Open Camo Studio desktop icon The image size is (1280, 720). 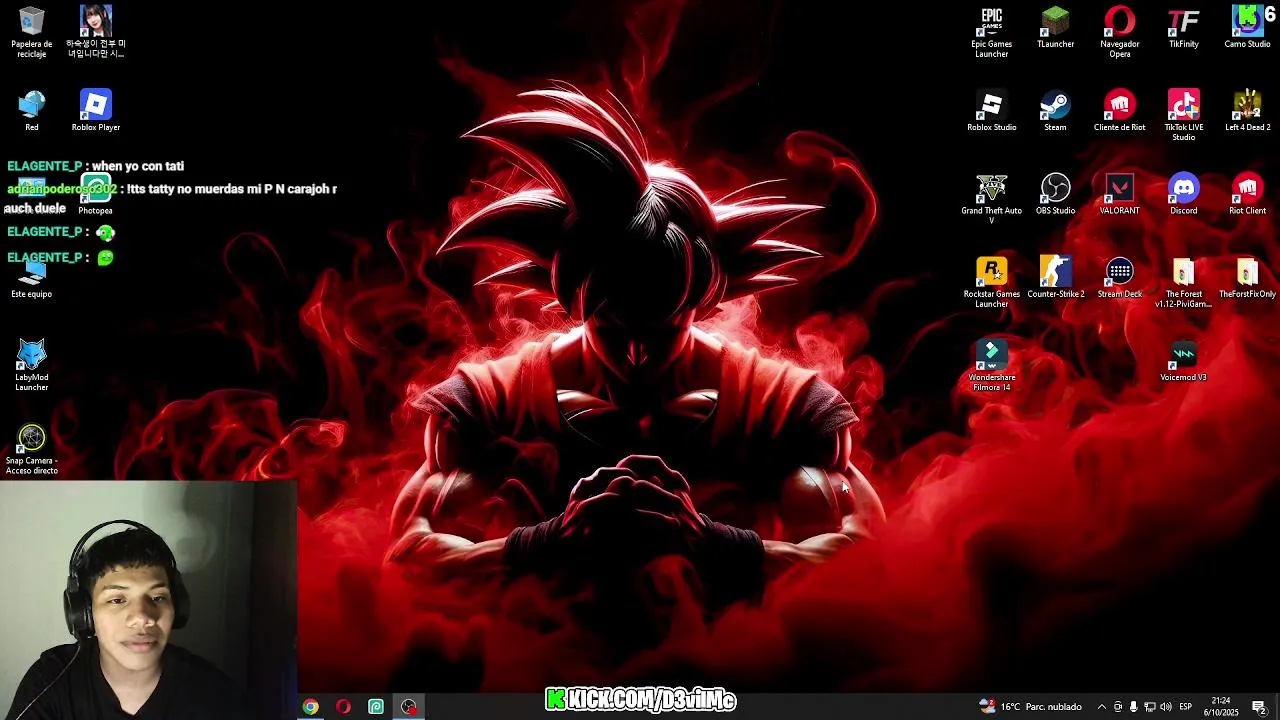[1248, 27]
